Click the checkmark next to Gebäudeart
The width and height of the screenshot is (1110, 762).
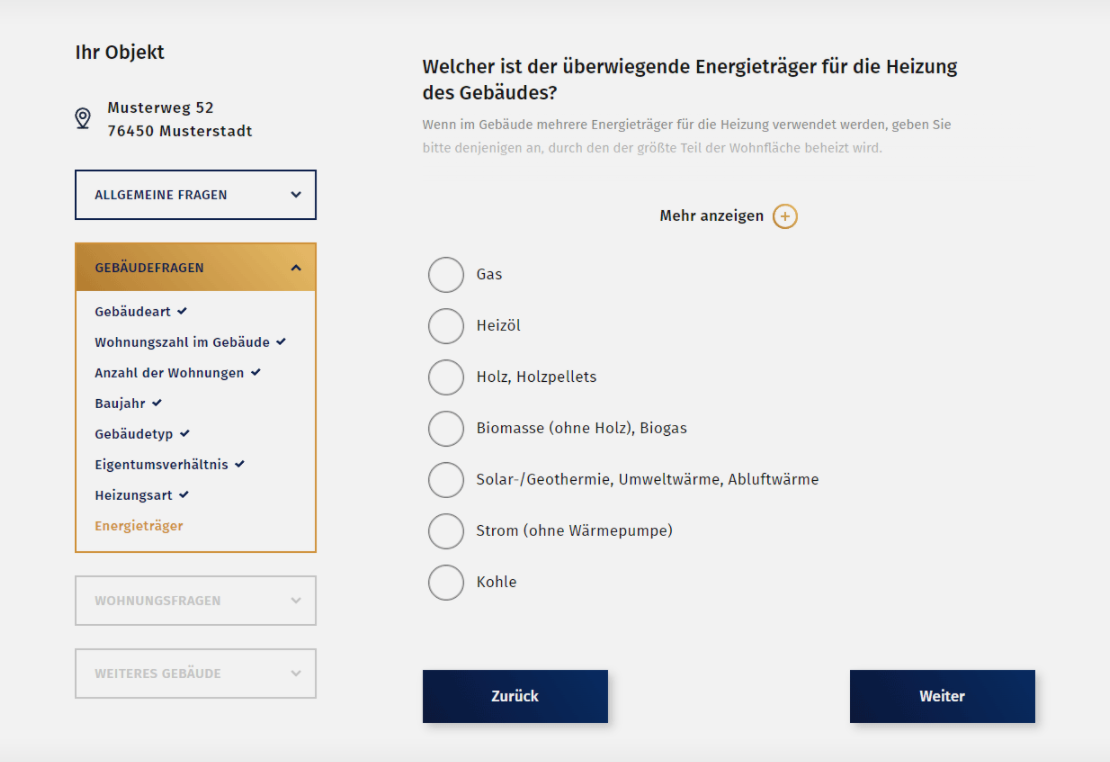183,311
